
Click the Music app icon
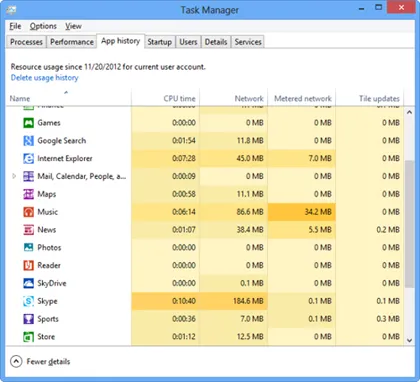pos(28,212)
